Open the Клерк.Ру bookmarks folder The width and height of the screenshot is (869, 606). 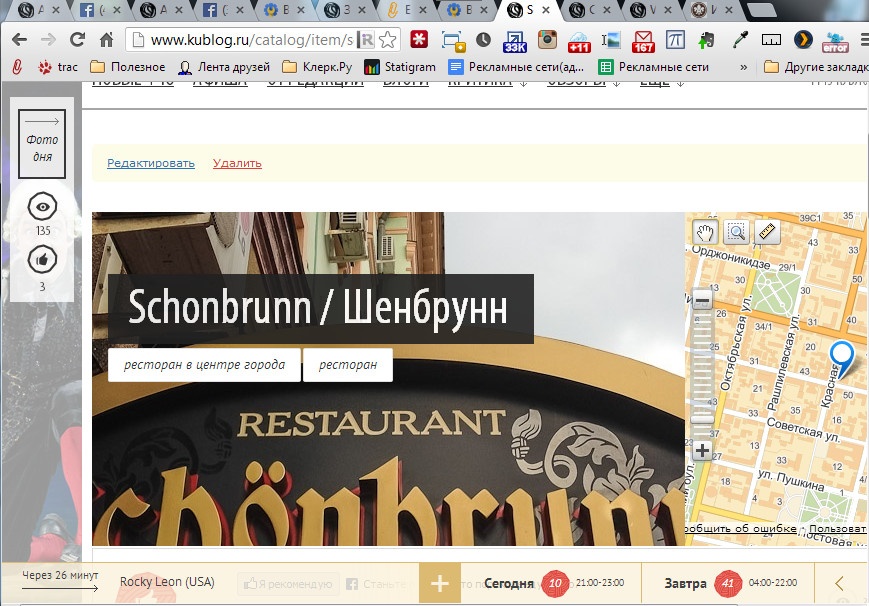tap(317, 67)
